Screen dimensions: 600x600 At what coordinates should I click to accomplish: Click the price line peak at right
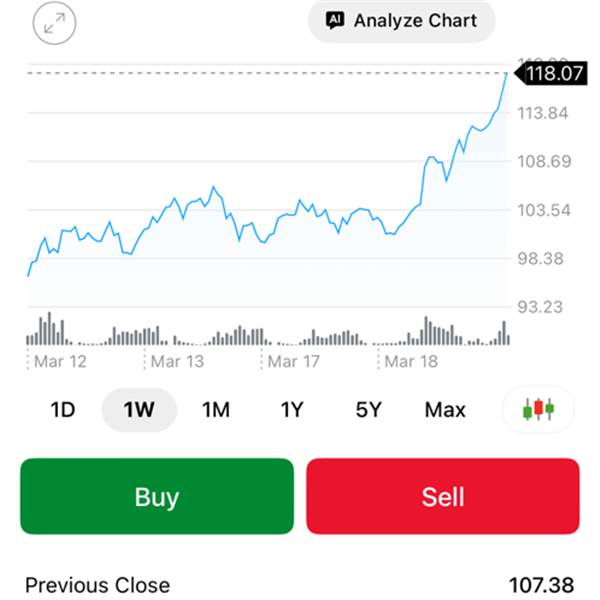click(506, 72)
